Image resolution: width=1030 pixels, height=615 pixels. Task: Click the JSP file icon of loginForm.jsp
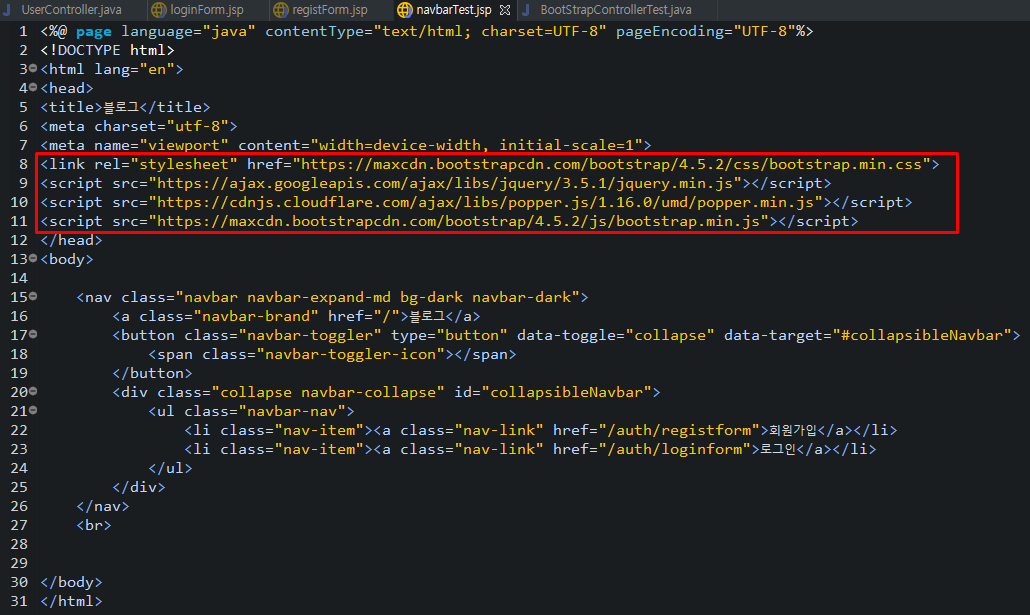pyautogui.click(x=158, y=10)
